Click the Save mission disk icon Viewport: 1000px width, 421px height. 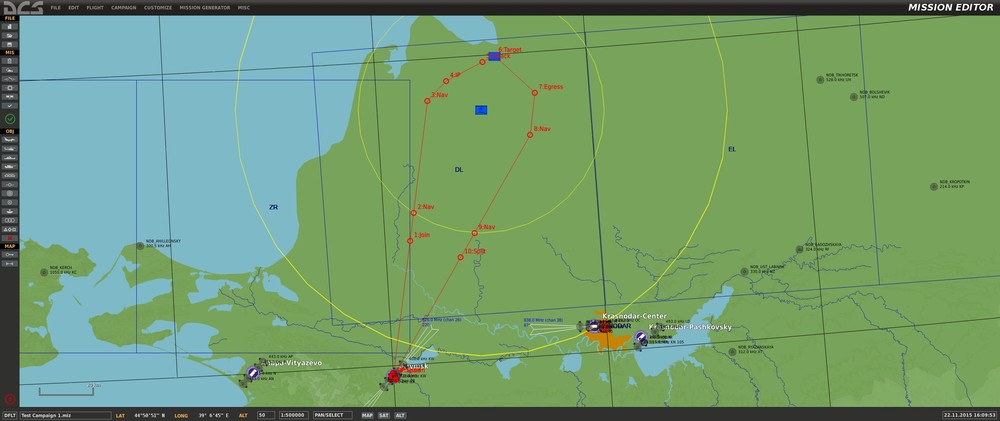coord(10,43)
